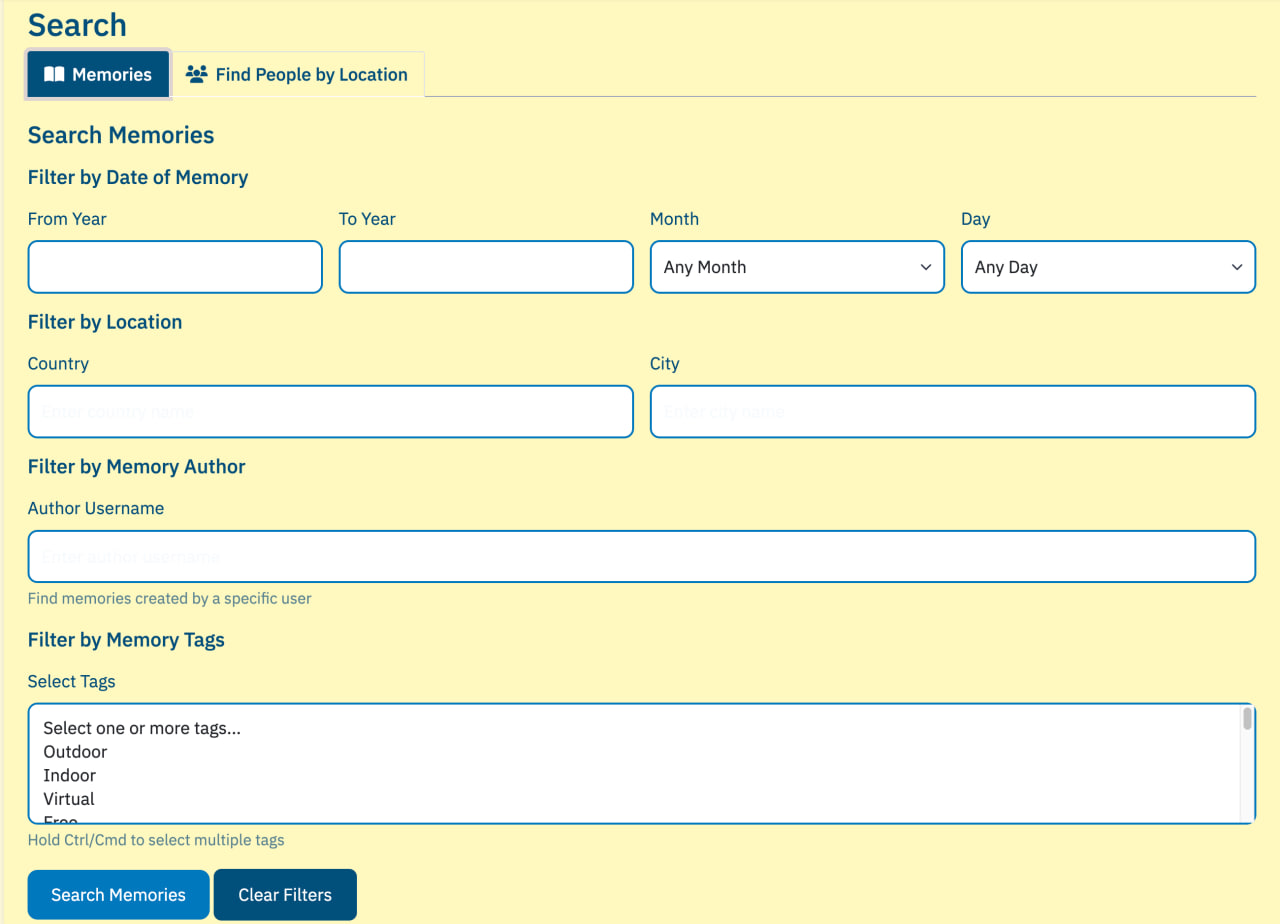Select the Outdoor tag in list

coord(75,752)
